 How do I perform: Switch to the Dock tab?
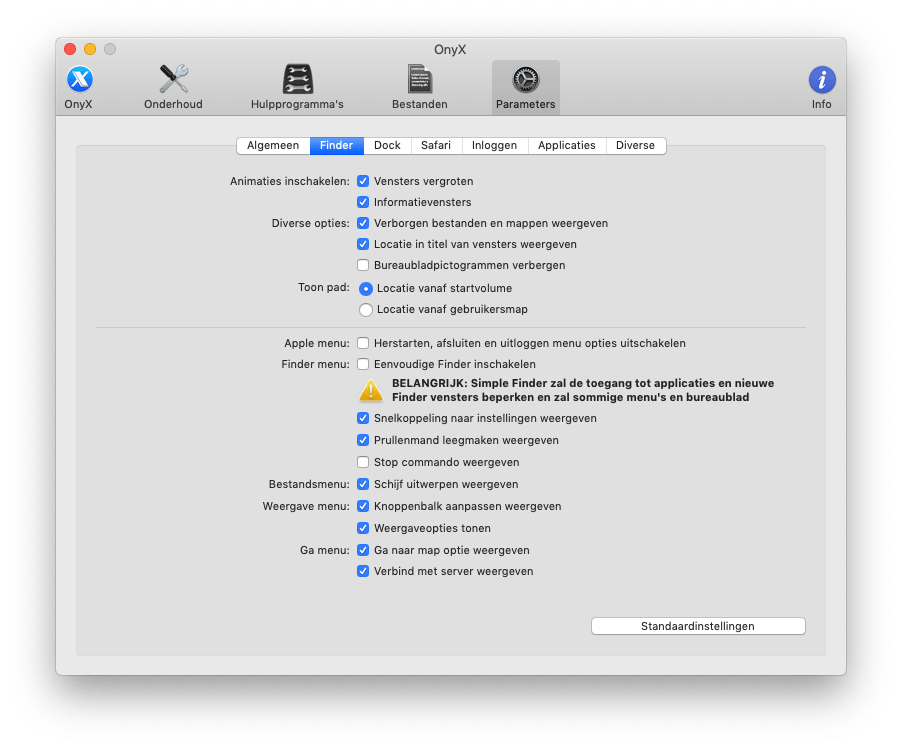pyautogui.click(x=387, y=146)
